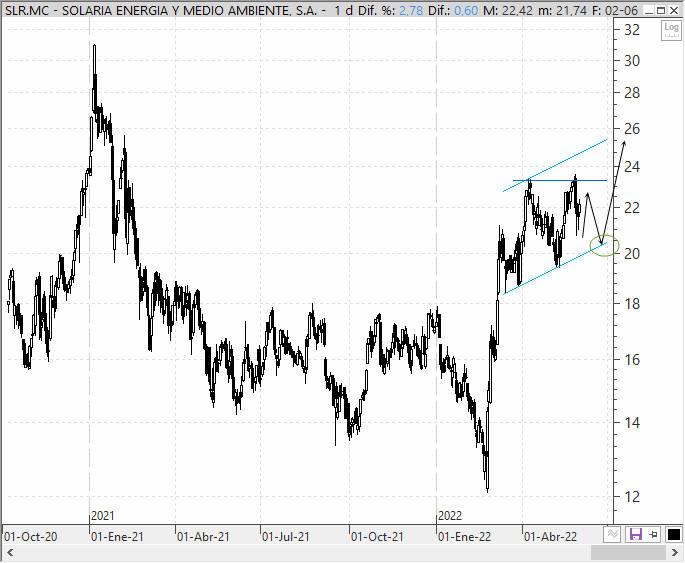Click the 2021 year label
Screen dimensions: 685x563
[x=103, y=516]
